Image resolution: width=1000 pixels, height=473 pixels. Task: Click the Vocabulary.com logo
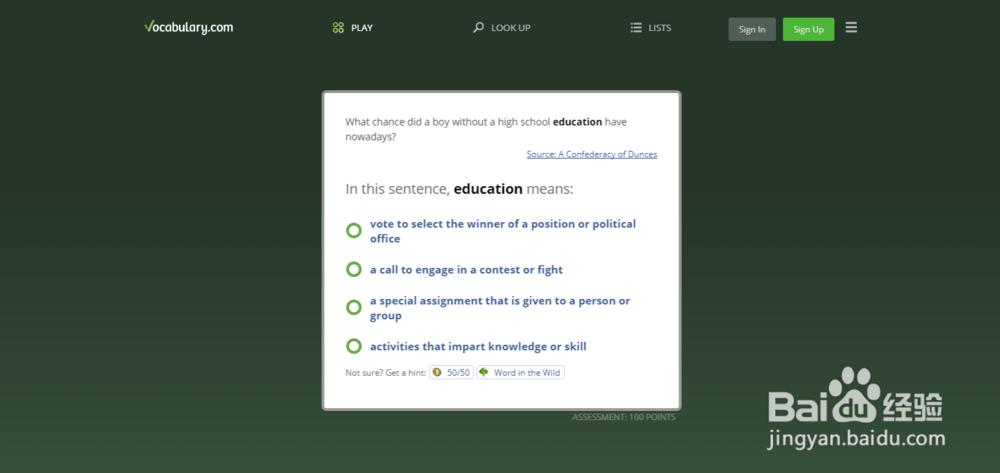pyautogui.click(x=188, y=27)
